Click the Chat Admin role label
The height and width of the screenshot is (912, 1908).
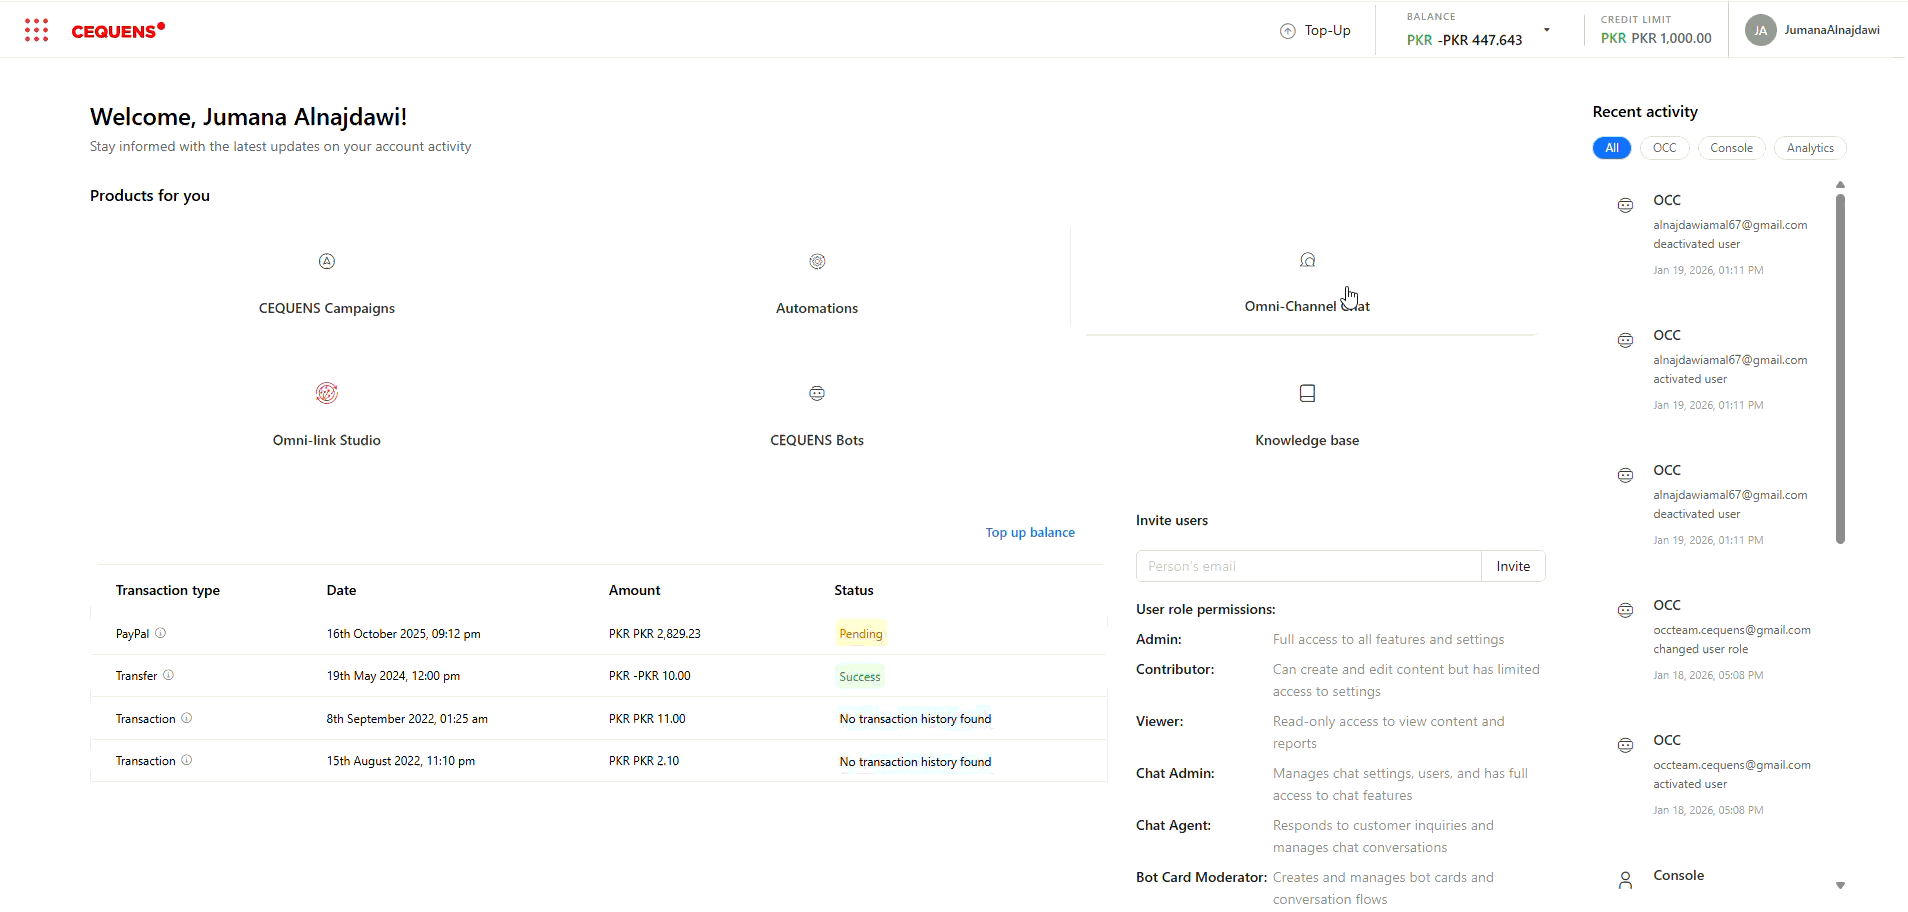pos(1175,773)
